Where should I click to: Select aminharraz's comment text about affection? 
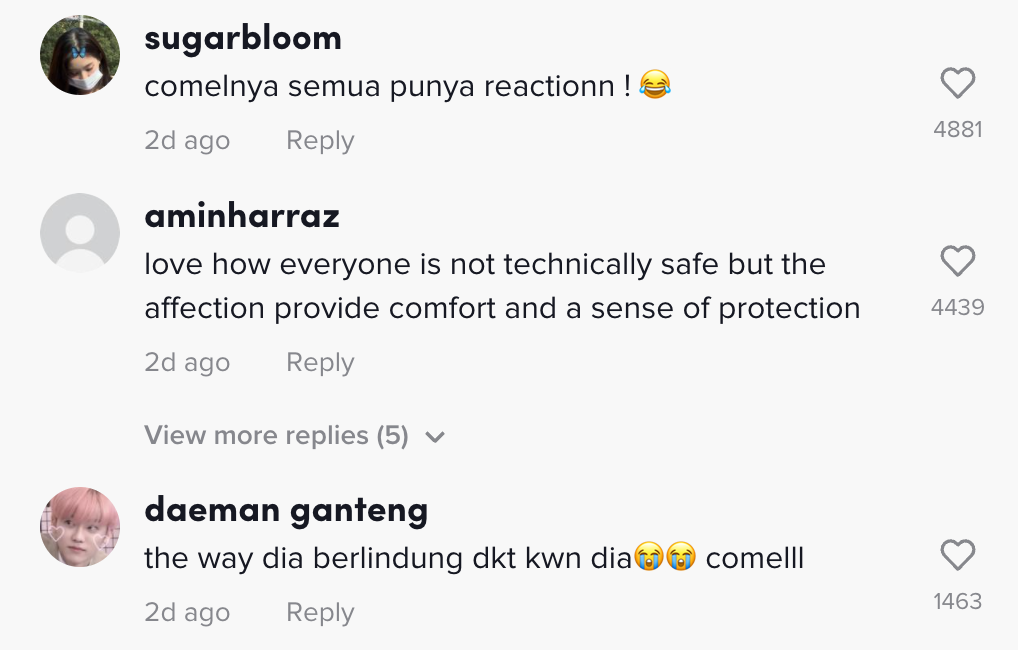[502, 286]
